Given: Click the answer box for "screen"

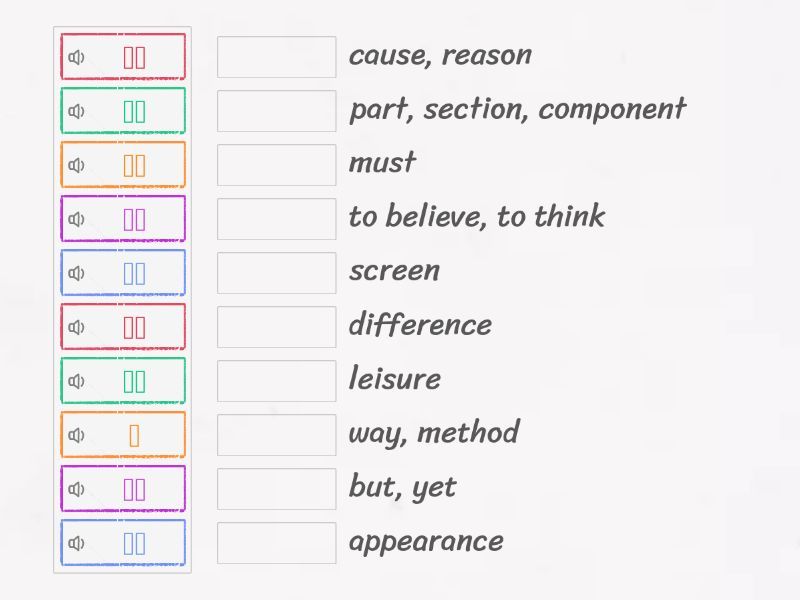Looking at the screenshot, I should 276,273.
